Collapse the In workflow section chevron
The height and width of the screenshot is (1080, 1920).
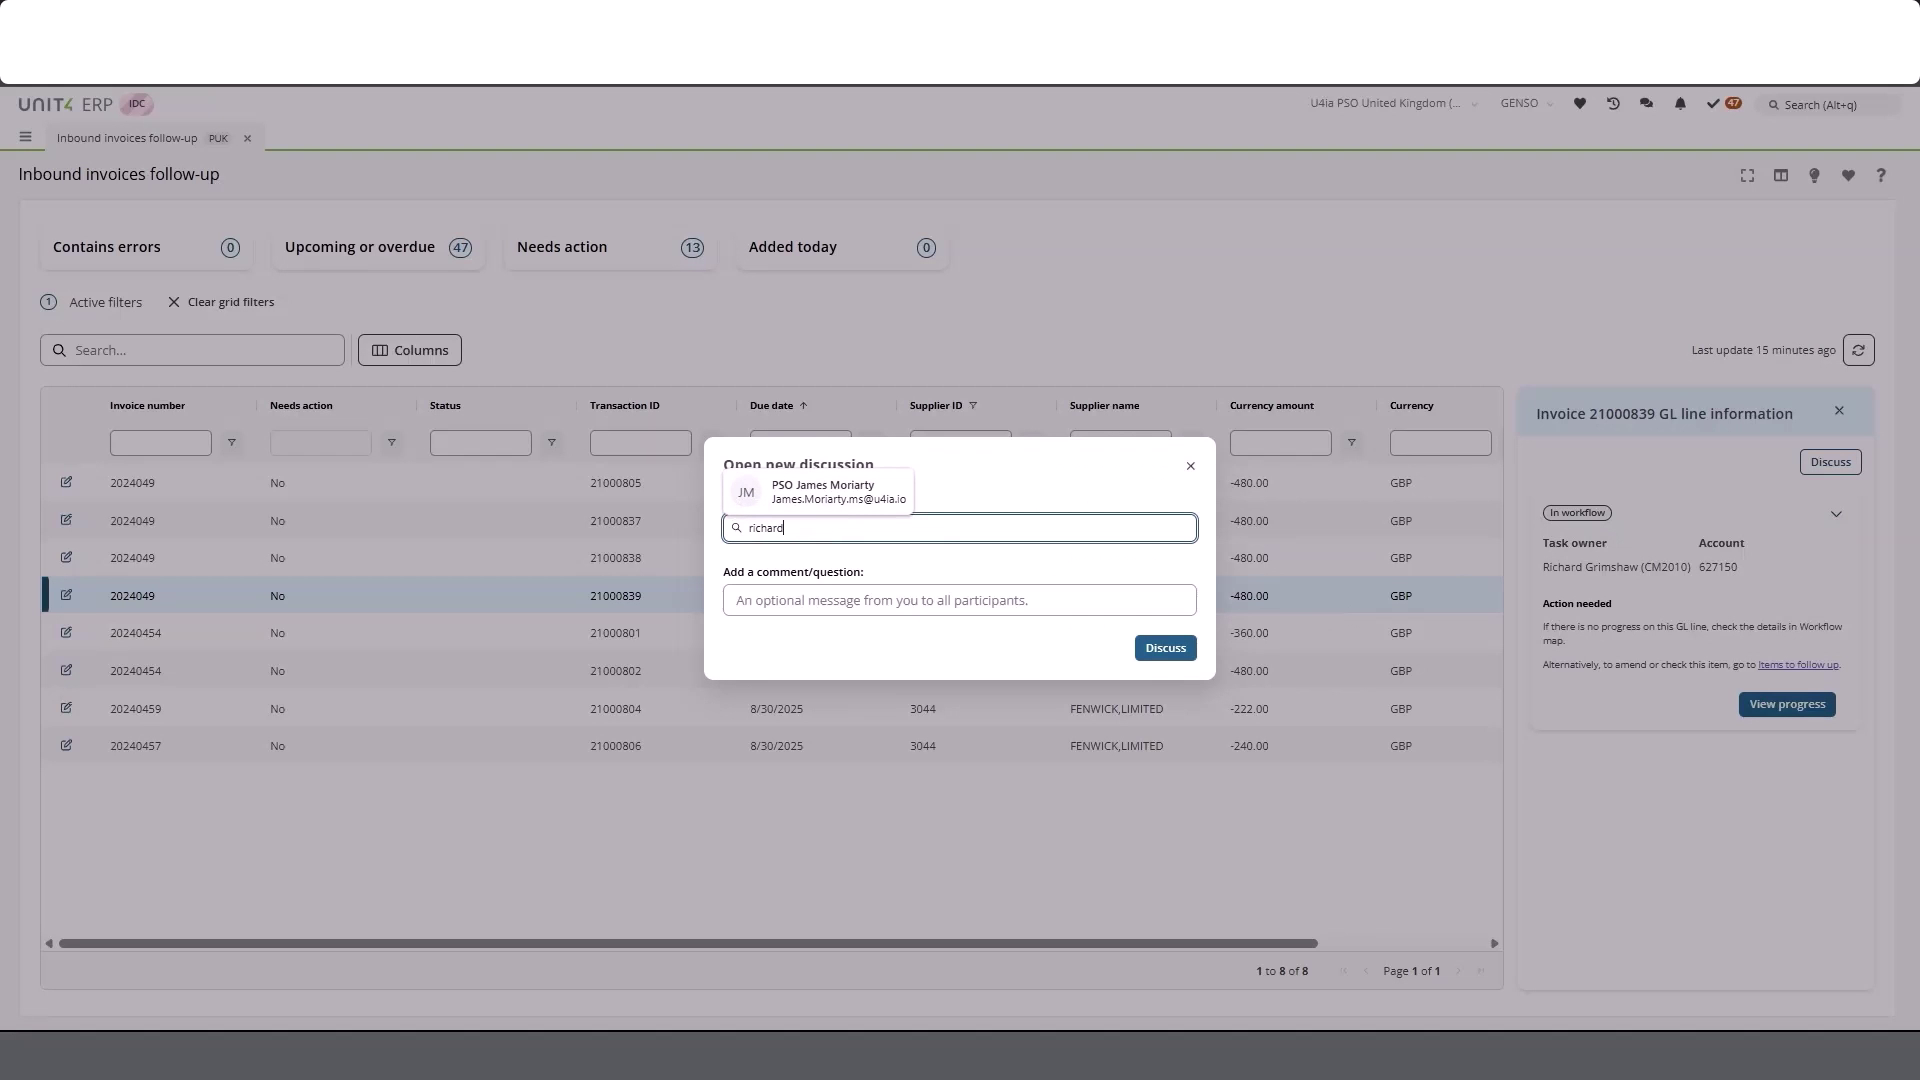pyautogui.click(x=1837, y=514)
